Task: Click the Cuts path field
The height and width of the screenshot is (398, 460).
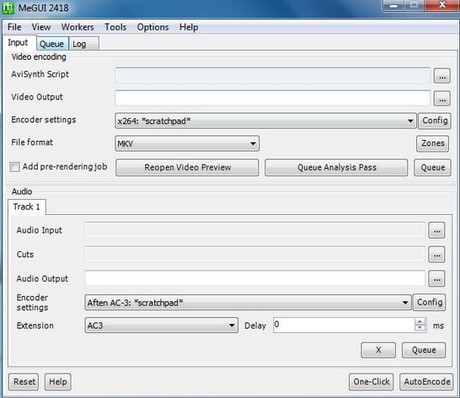Action: (255, 254)
